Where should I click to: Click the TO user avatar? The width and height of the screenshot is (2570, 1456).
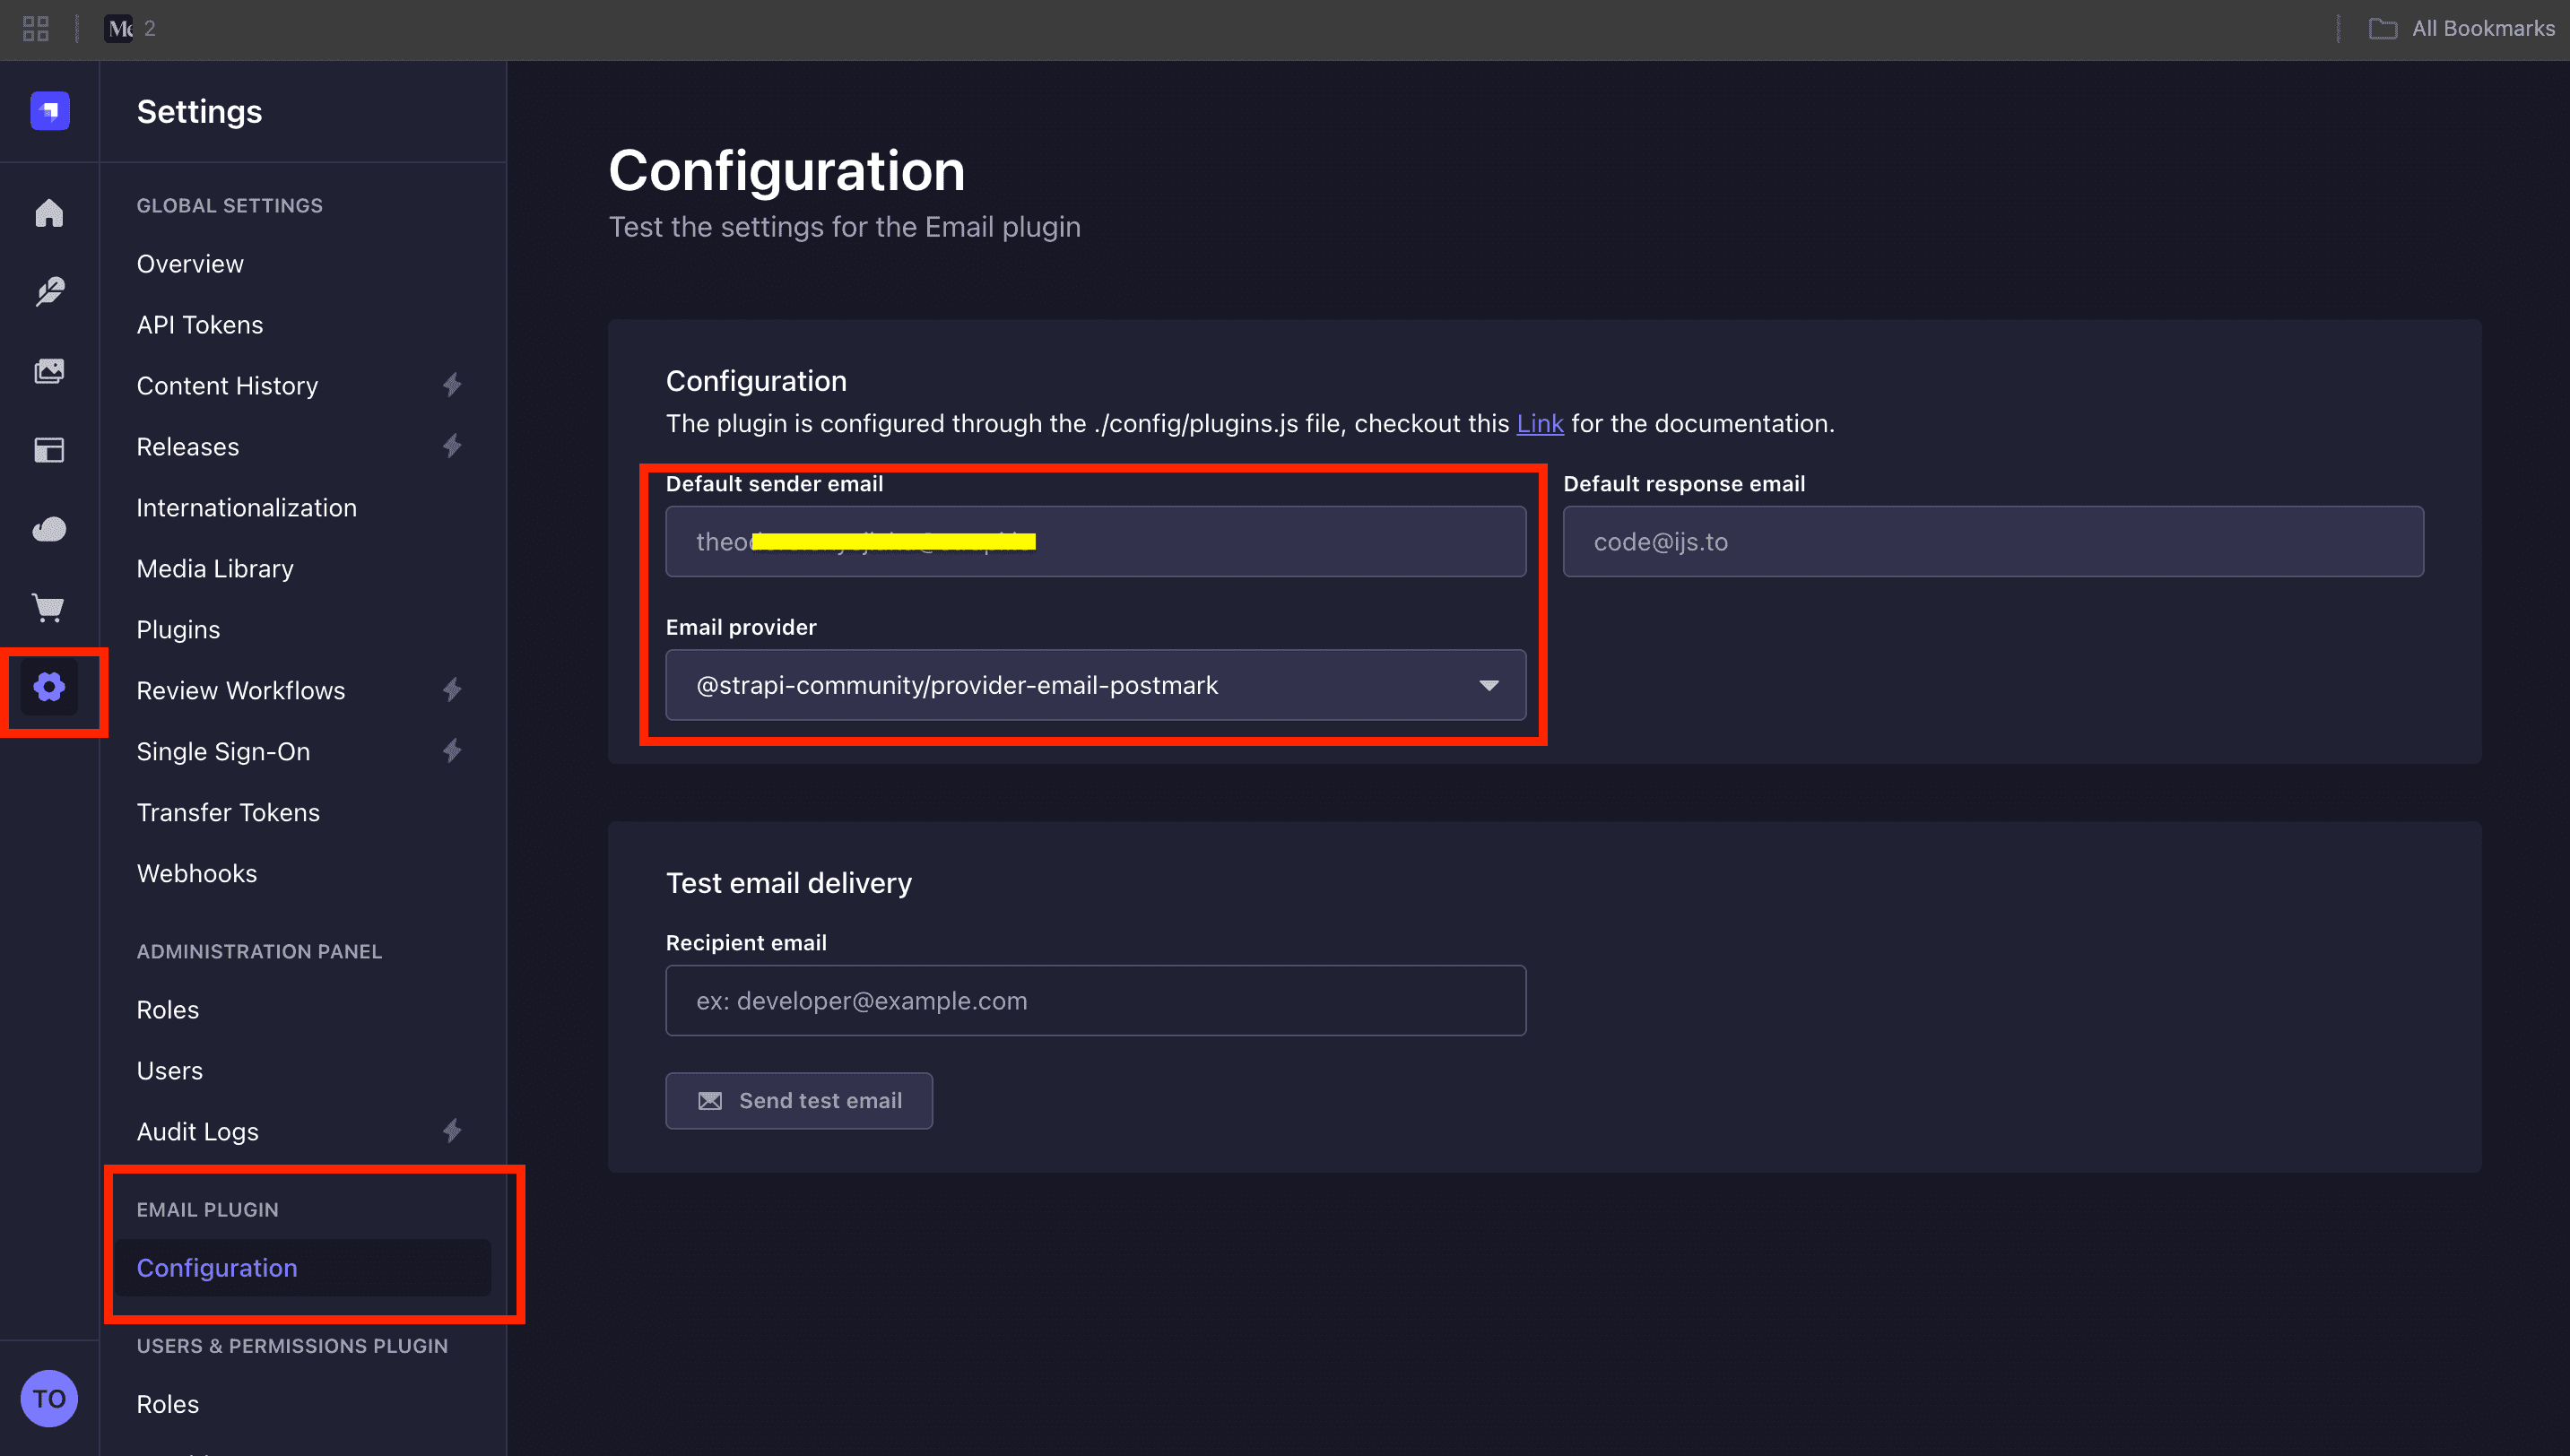49,1398
